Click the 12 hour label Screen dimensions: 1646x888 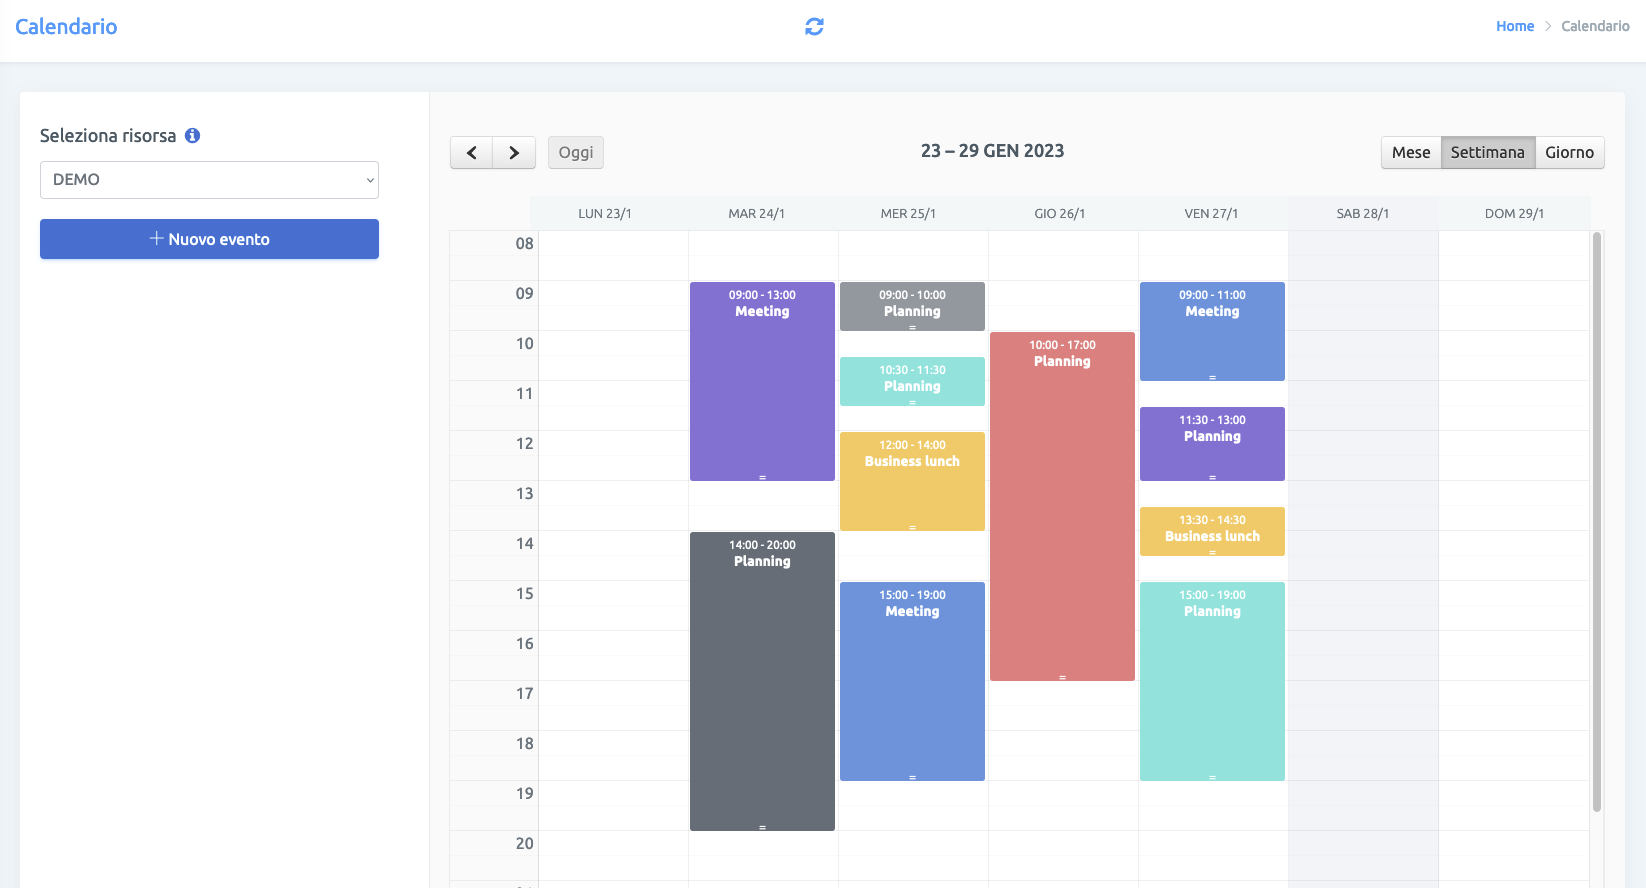coord(524,444)
